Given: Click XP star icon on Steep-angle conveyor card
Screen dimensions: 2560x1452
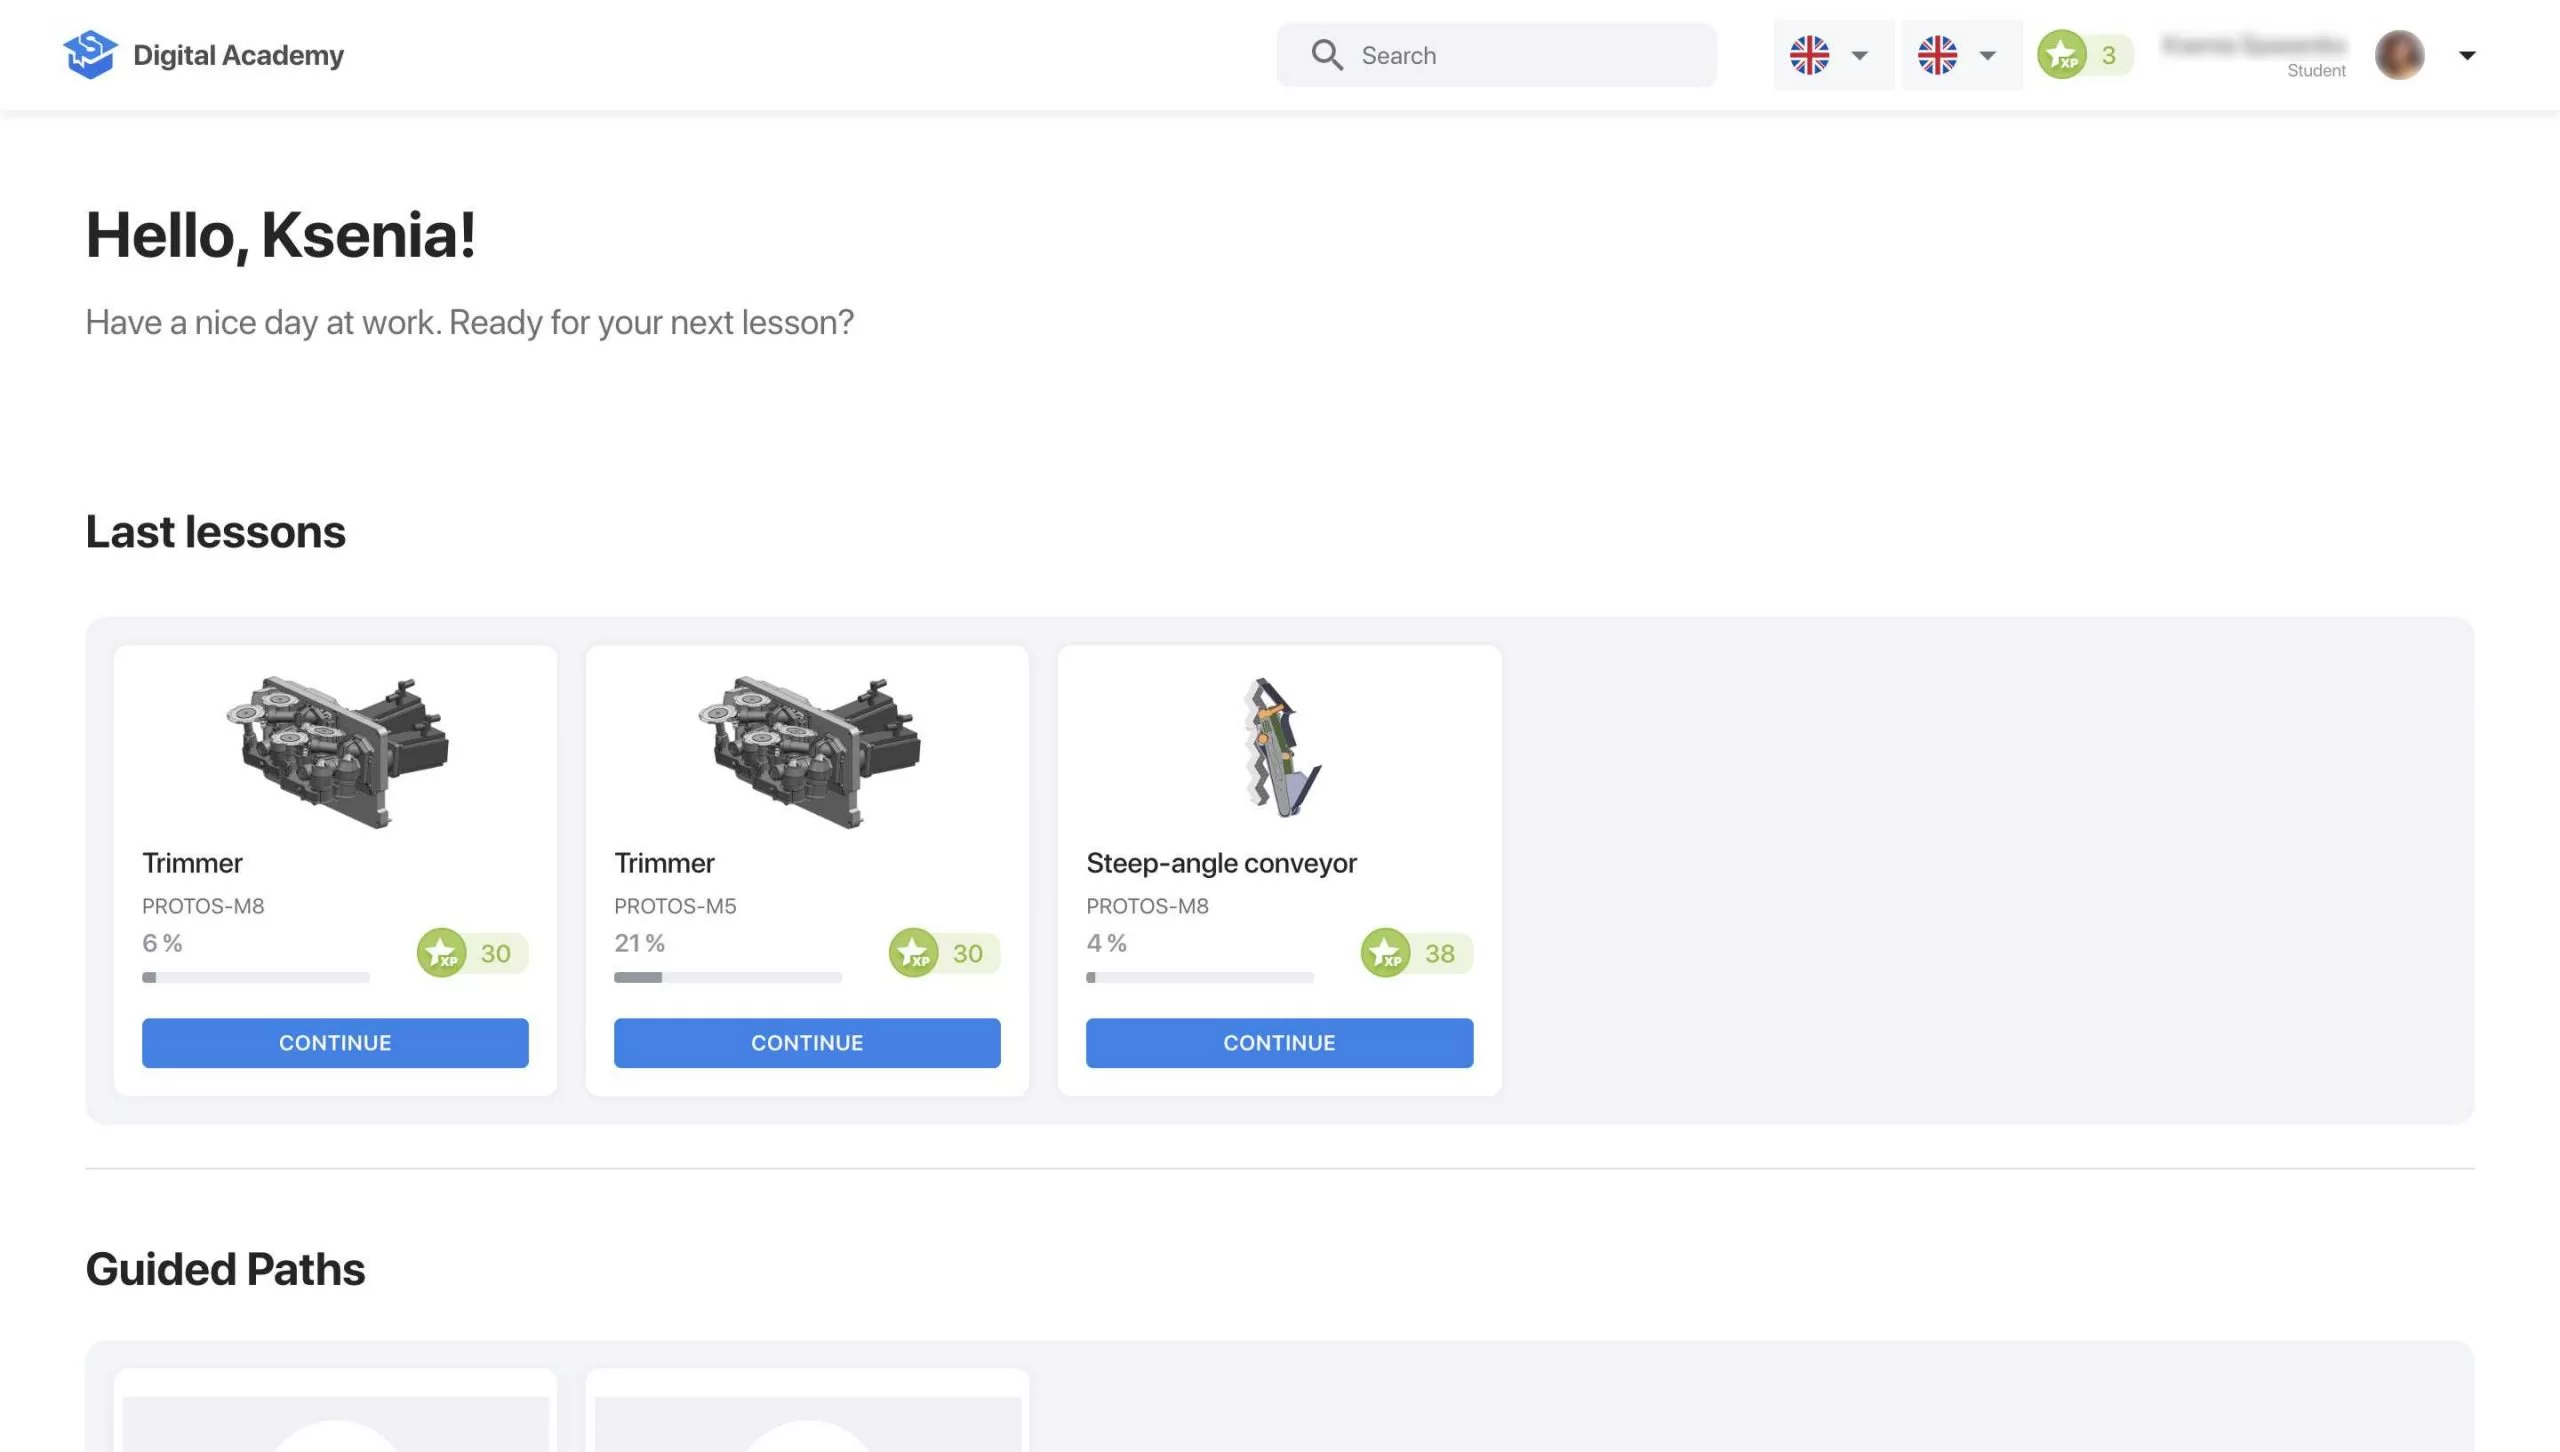Looking at the screenshot, I should click(x=1385, y=952).
